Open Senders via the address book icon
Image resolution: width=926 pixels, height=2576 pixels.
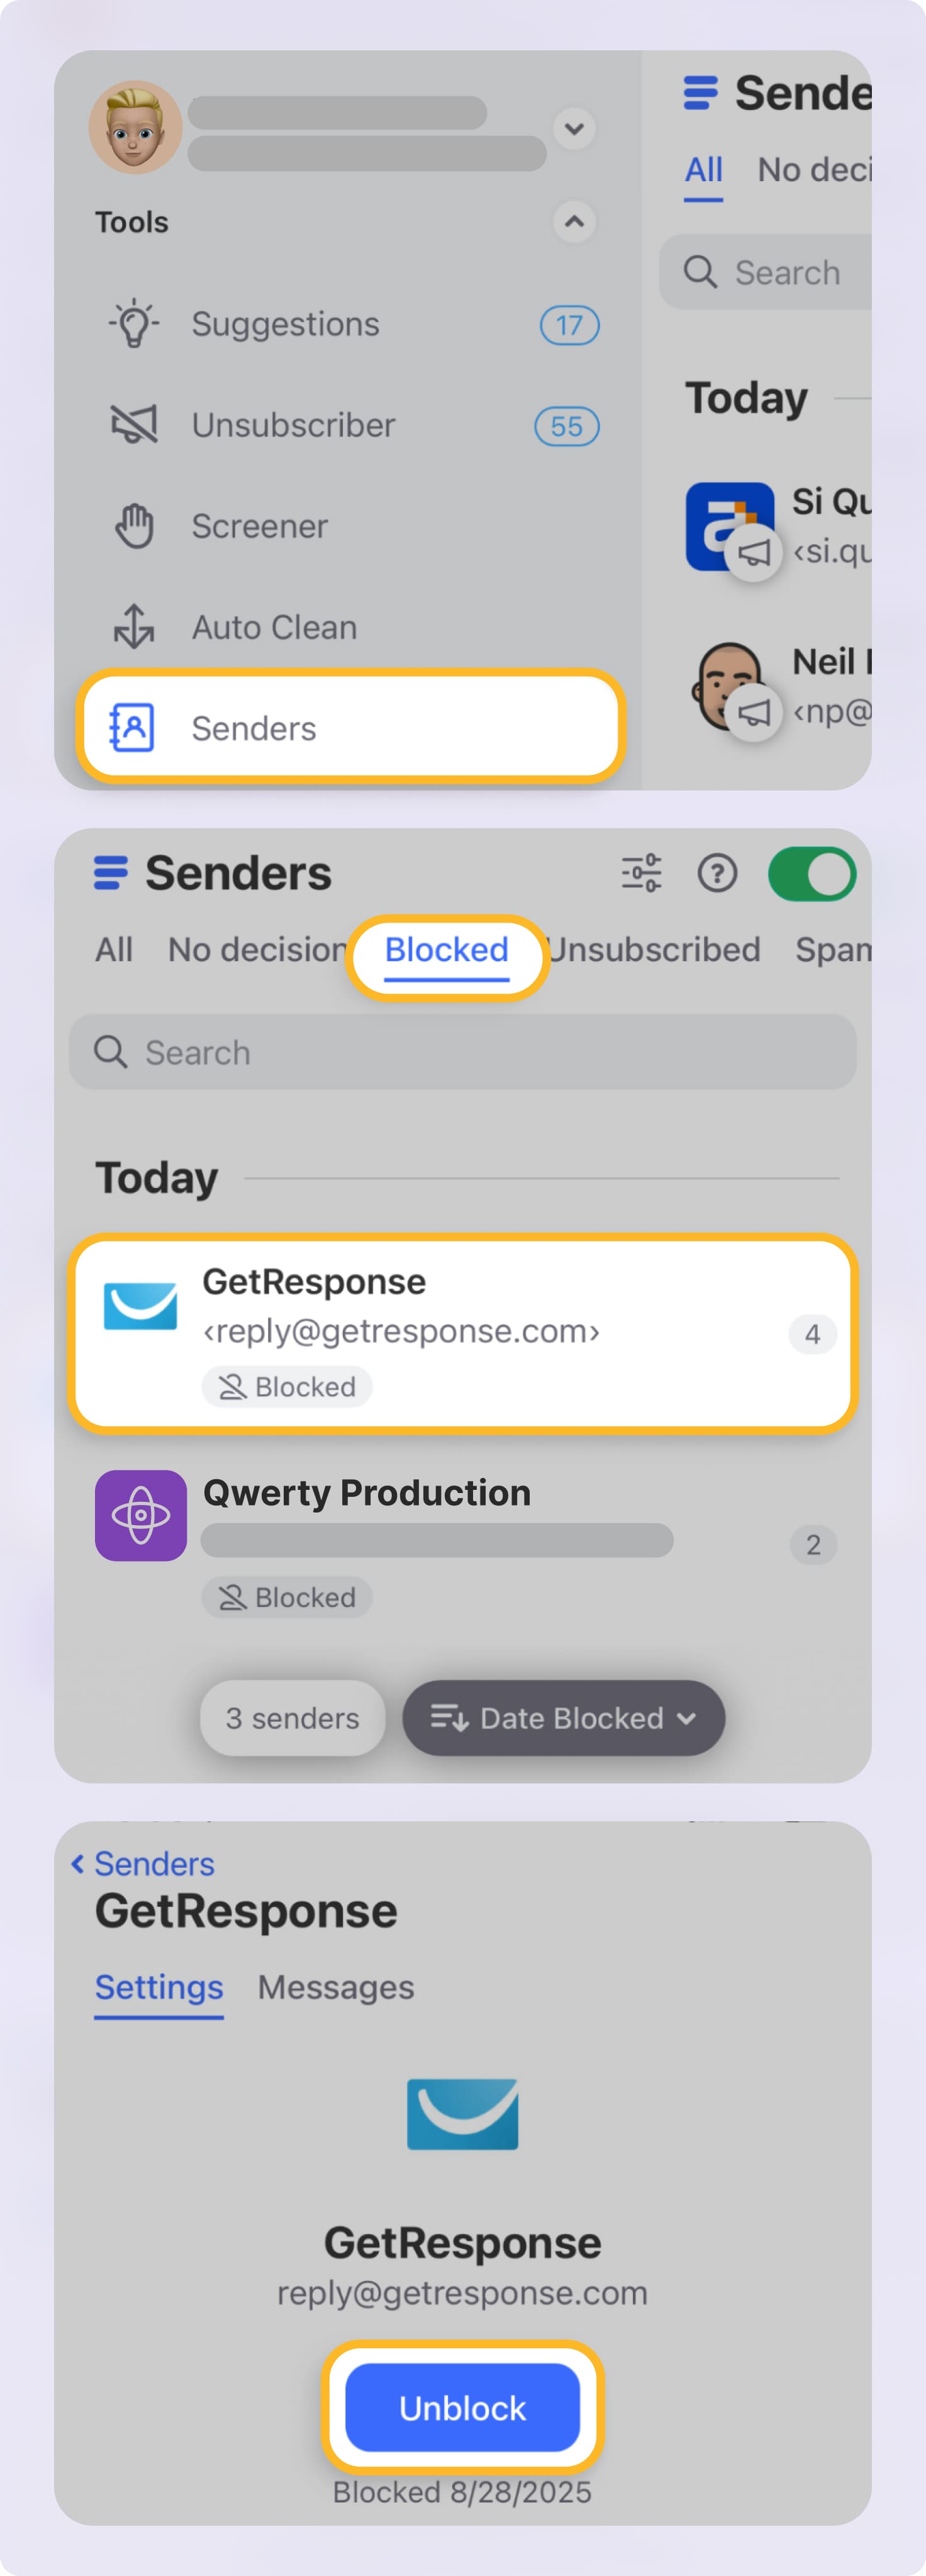point(133,728)
